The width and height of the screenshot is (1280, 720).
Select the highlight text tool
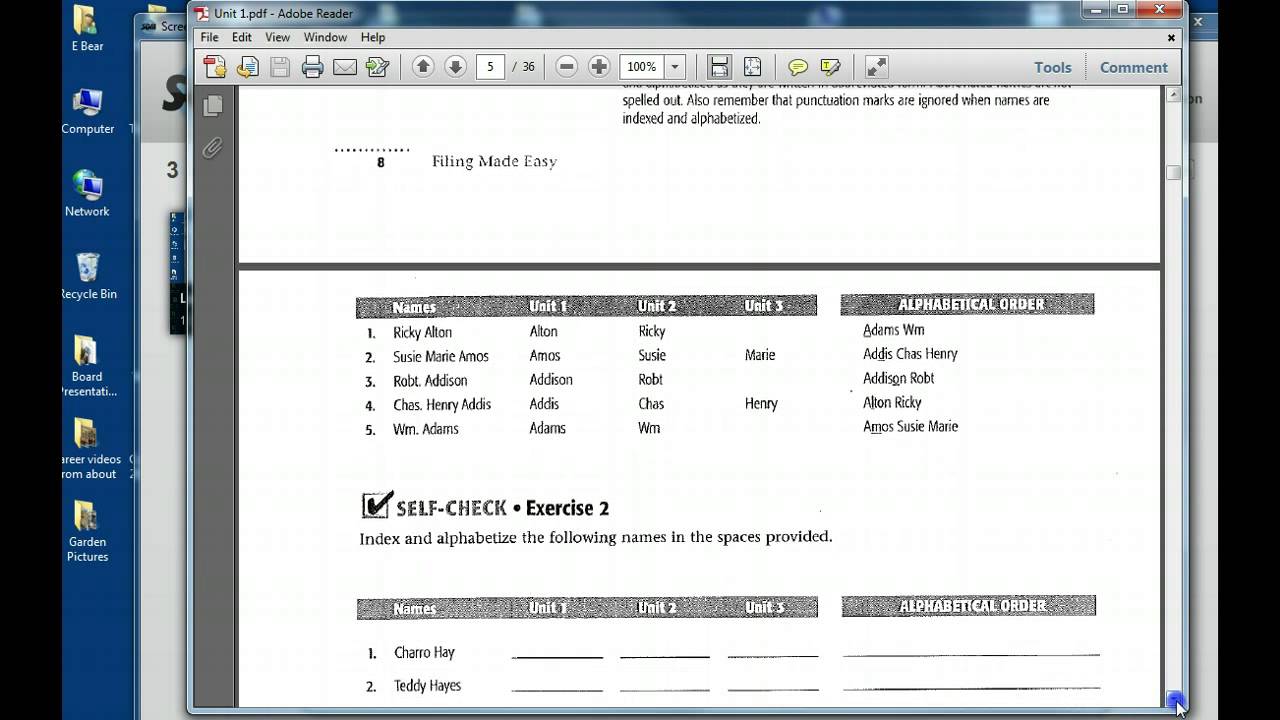(x=830, y=67)
